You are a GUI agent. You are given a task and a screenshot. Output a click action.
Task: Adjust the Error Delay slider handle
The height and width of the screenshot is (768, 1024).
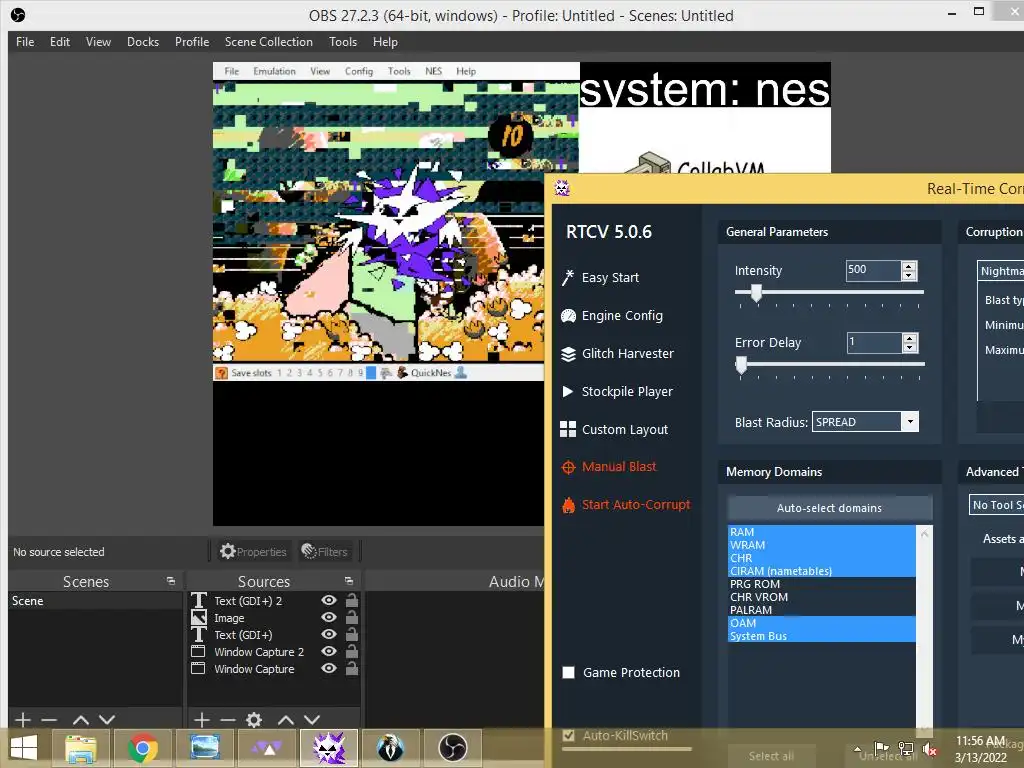[x=741, y=365]
